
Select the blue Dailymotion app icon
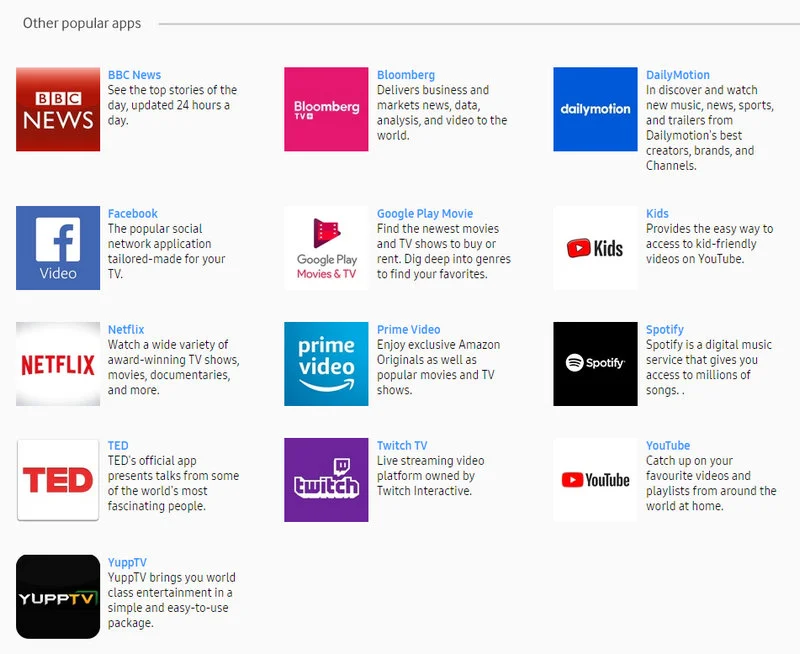point(595,109)
